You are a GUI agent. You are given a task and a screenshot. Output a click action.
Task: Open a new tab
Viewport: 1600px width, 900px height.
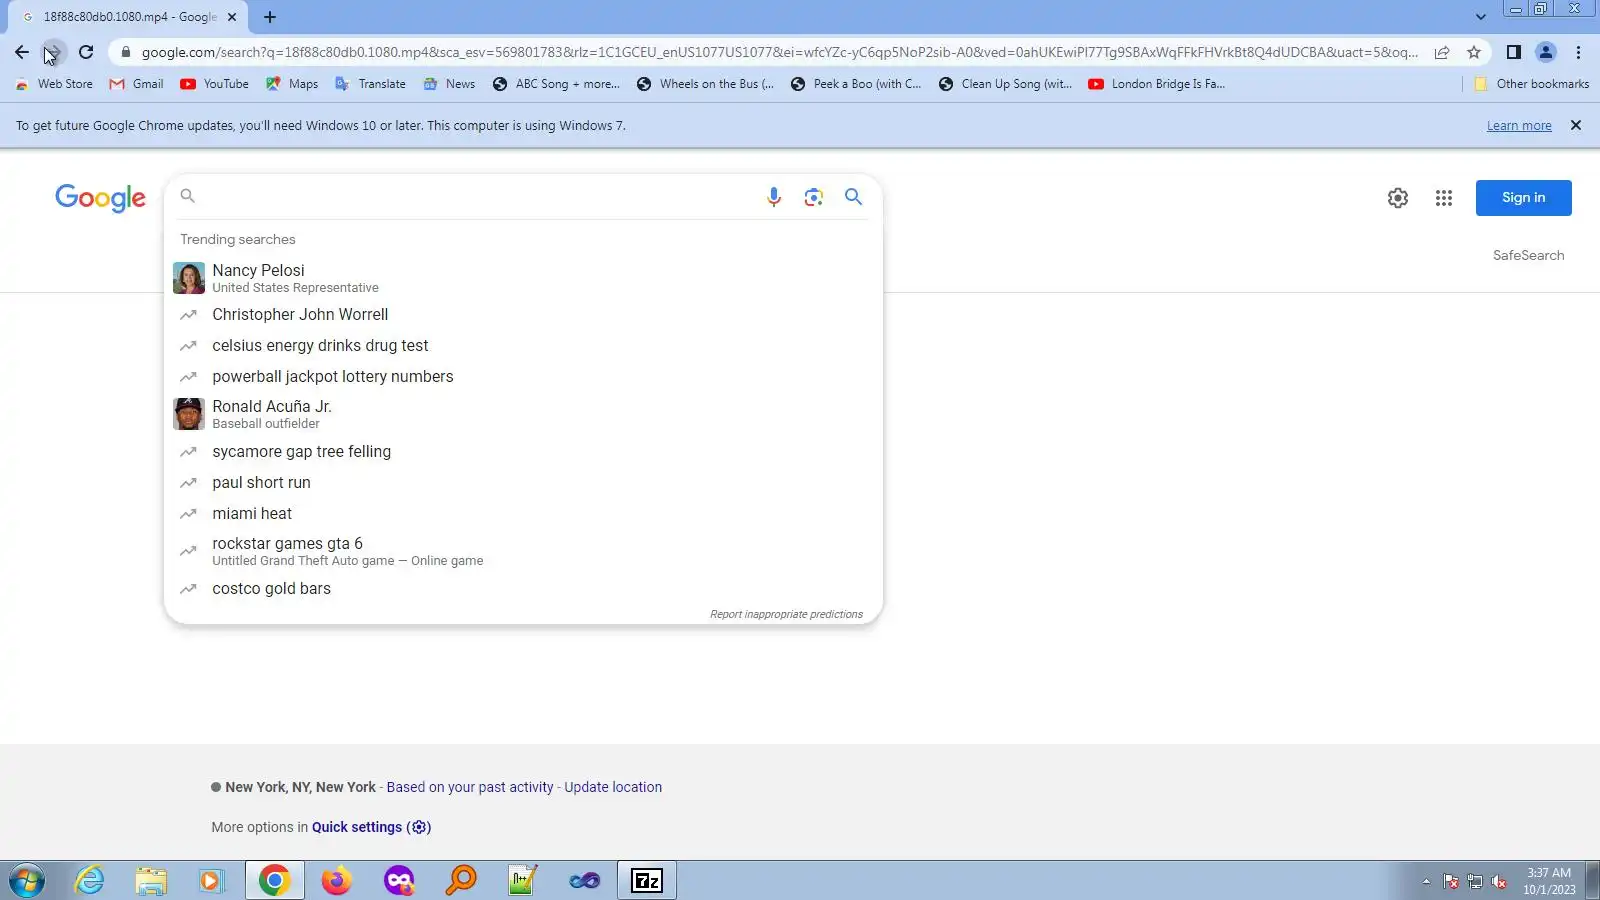pos(270,17)
